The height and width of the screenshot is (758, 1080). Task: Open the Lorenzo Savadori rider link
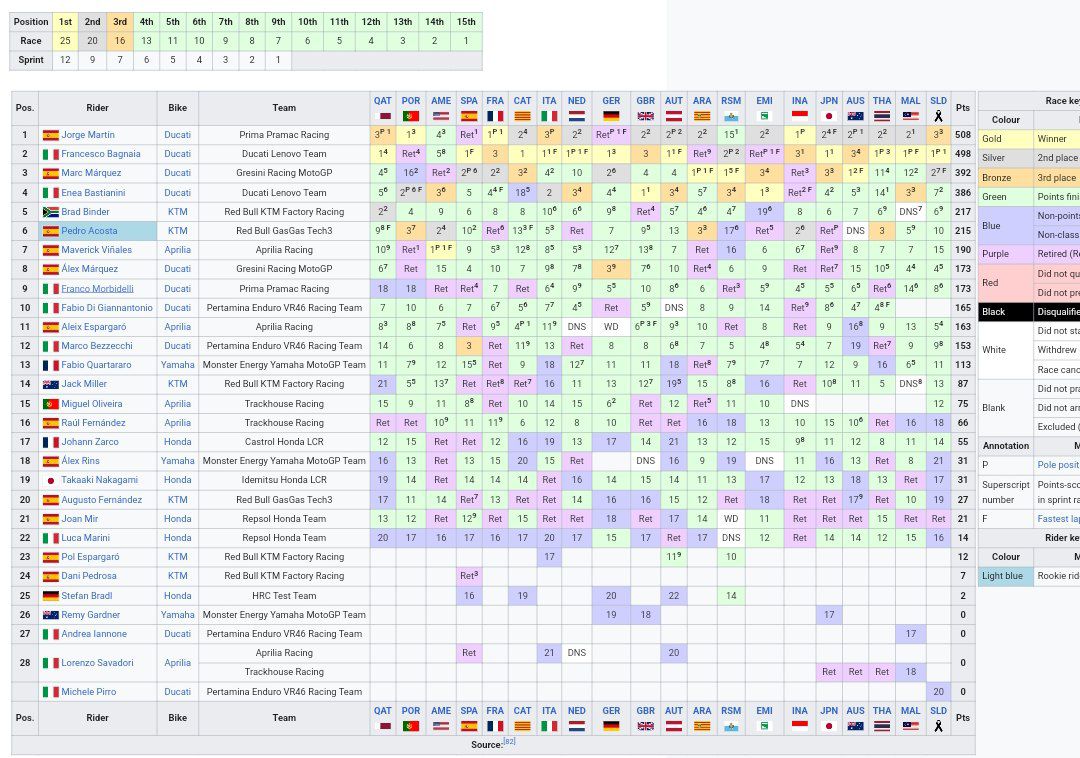click(96, 663)
